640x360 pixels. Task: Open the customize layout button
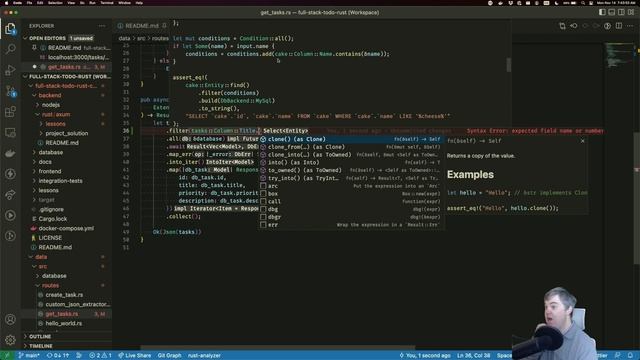[631, 13]
